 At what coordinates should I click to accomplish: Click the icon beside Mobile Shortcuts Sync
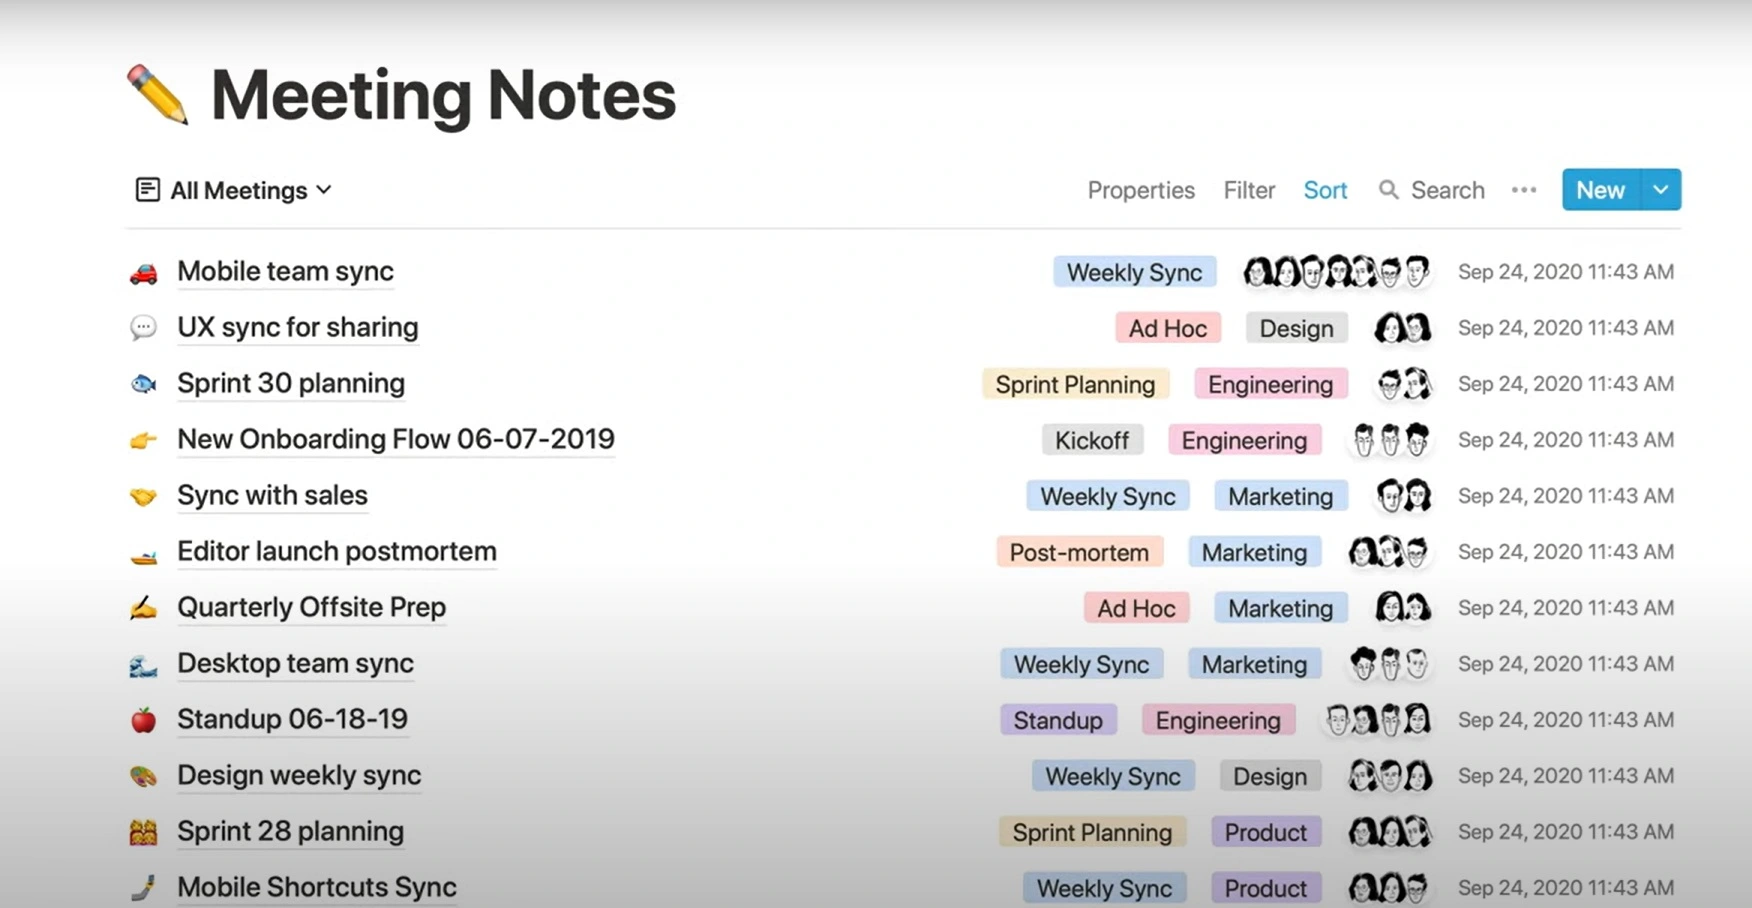(x=144, y=887)
